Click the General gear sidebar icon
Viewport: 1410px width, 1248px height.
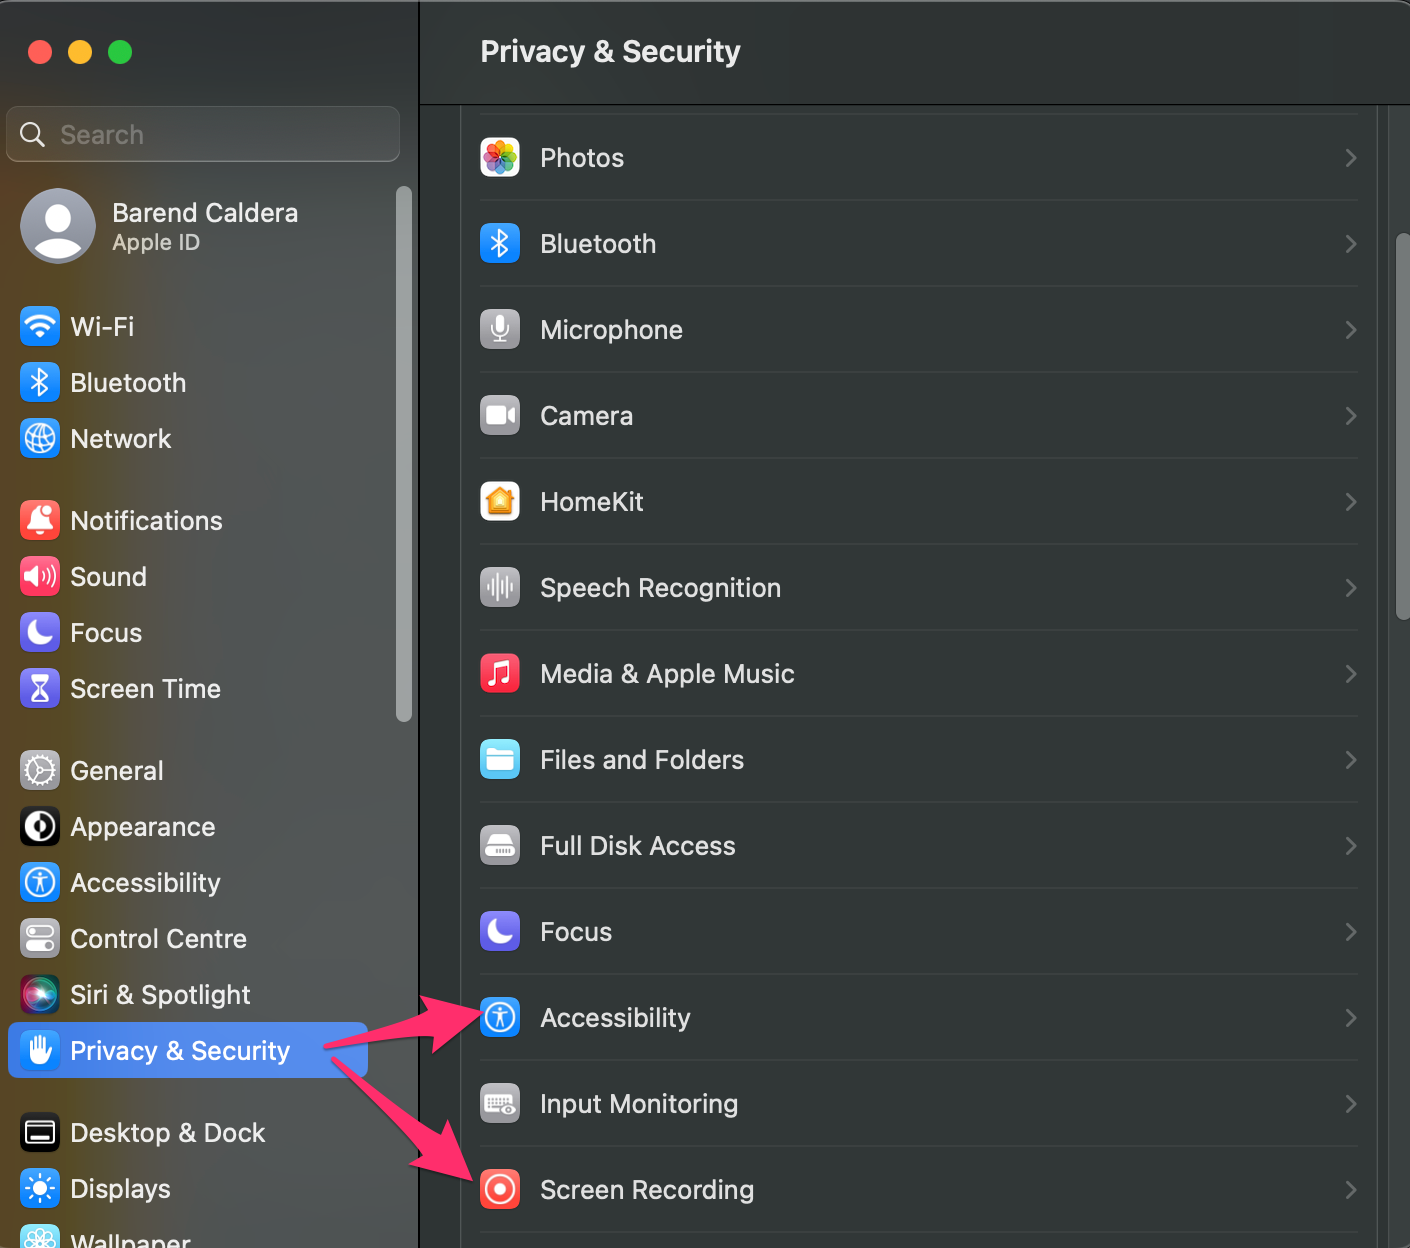point(40,771)
